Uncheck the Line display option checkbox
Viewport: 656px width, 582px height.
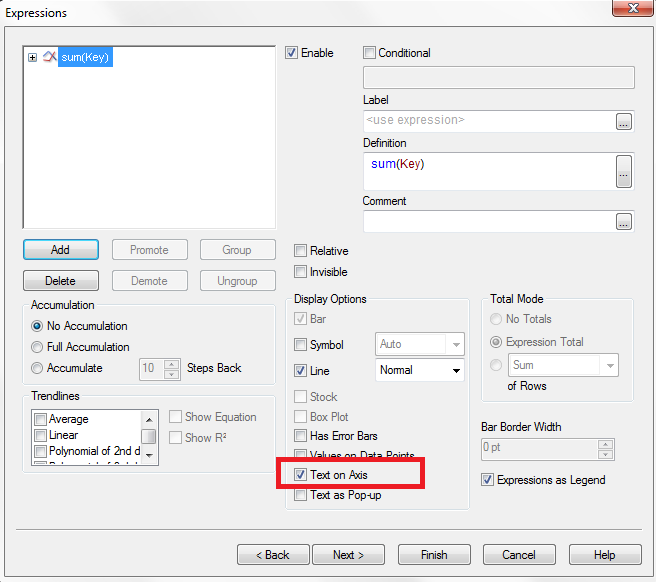(300, 371)
